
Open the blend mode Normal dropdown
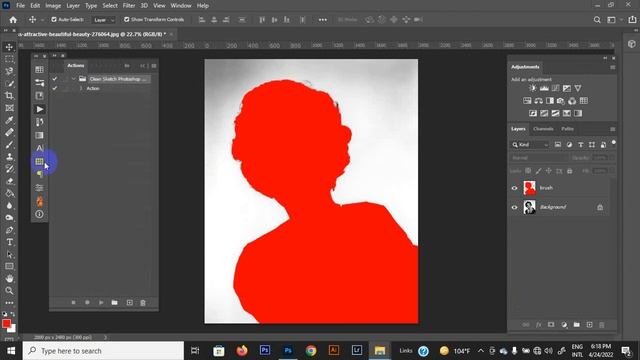pos(539,158)
